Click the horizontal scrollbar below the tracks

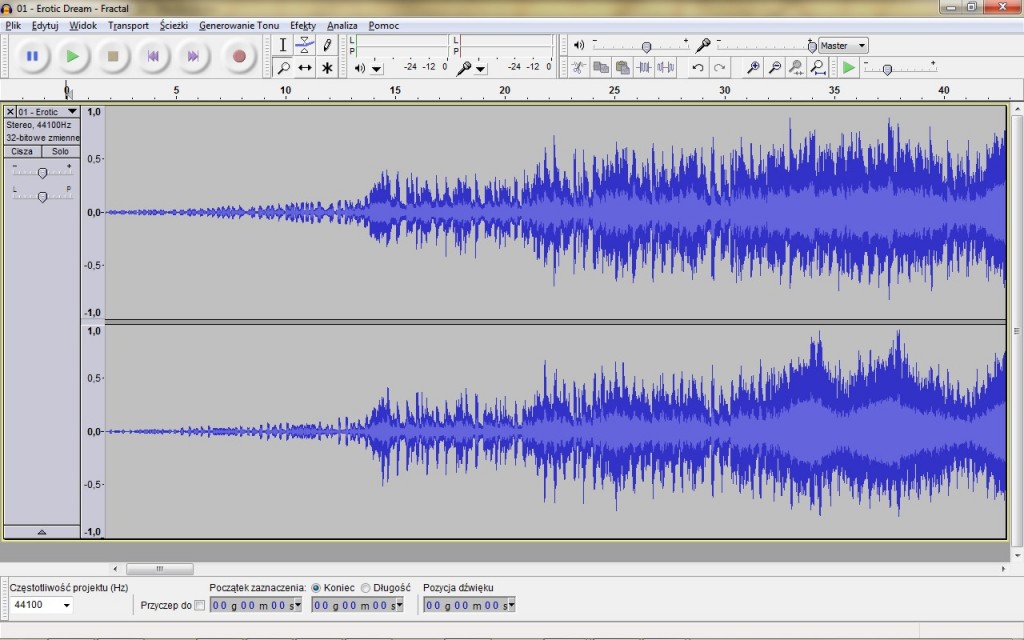tap(160, 568)
